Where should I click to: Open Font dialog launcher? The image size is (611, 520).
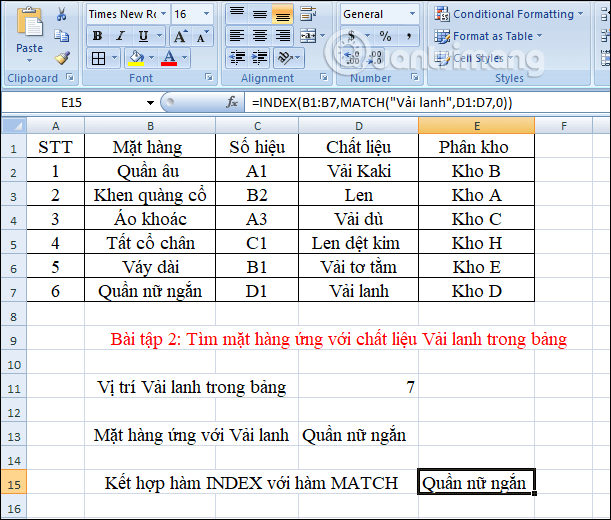209,77
